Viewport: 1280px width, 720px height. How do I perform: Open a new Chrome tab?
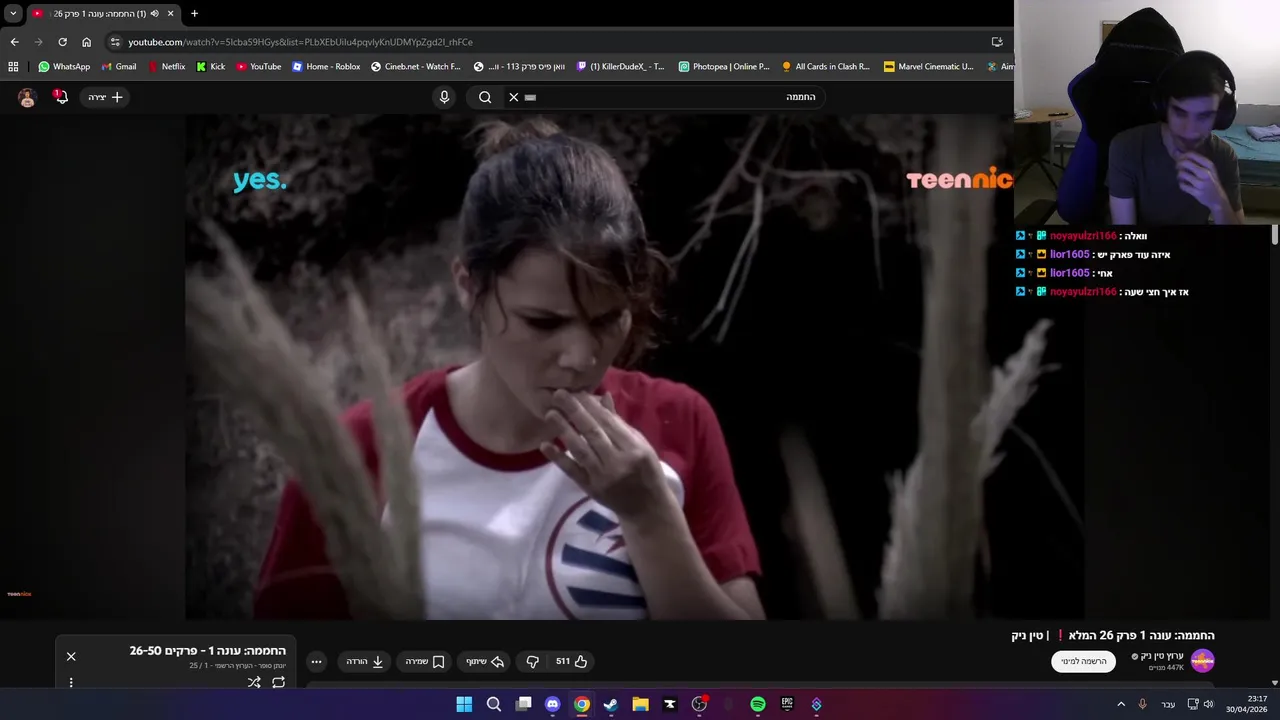click(x=194, y=14)
